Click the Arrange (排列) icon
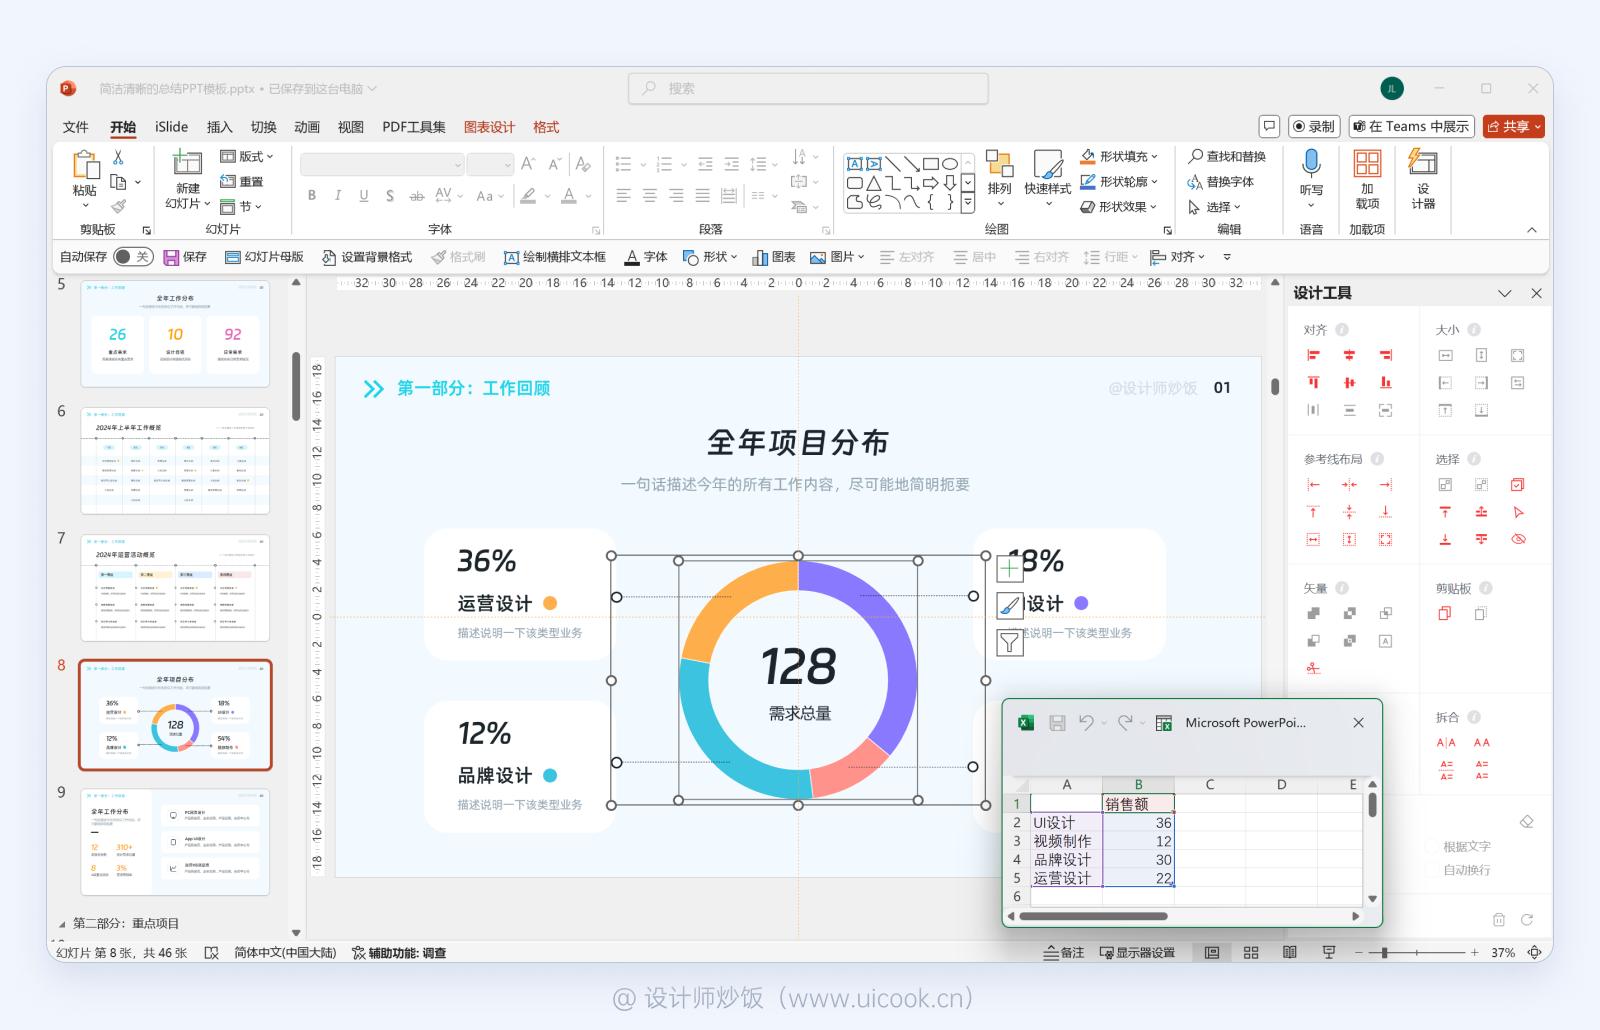Image resolution: width=1600 pixels, height=1030 pixels. (999, 164)
